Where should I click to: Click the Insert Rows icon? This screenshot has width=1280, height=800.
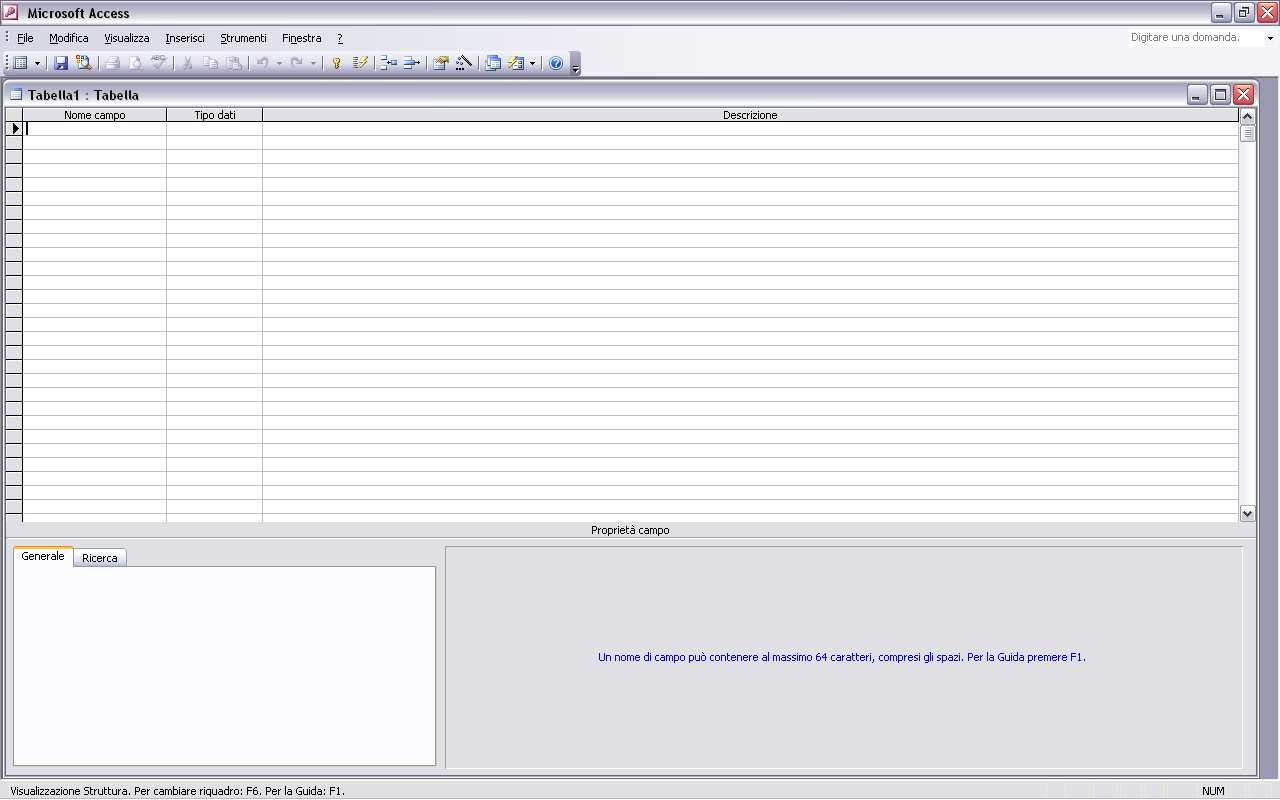(389, 63)
